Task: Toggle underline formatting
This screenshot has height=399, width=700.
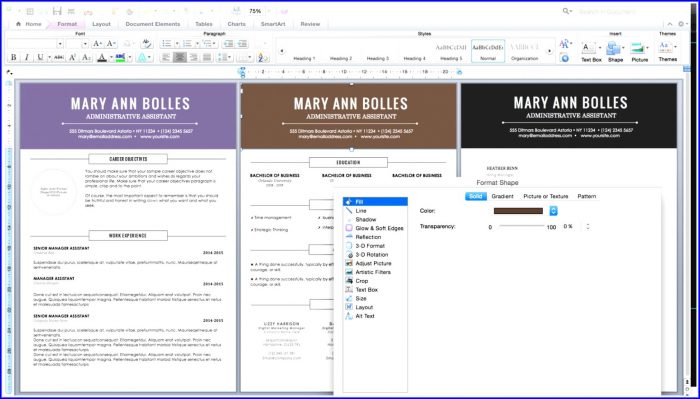Action: 40,57
